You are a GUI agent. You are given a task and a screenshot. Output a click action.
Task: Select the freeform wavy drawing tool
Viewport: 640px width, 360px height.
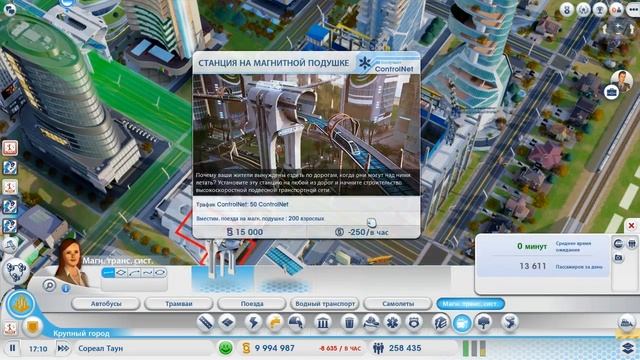pyautogui.click(x=147, y=272)
